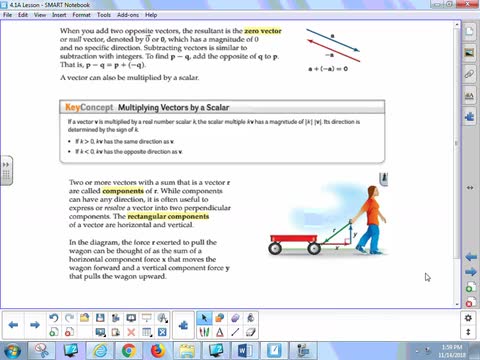
Task: Select the Regular Polygons triangle tool
Action: click(220, 332)
